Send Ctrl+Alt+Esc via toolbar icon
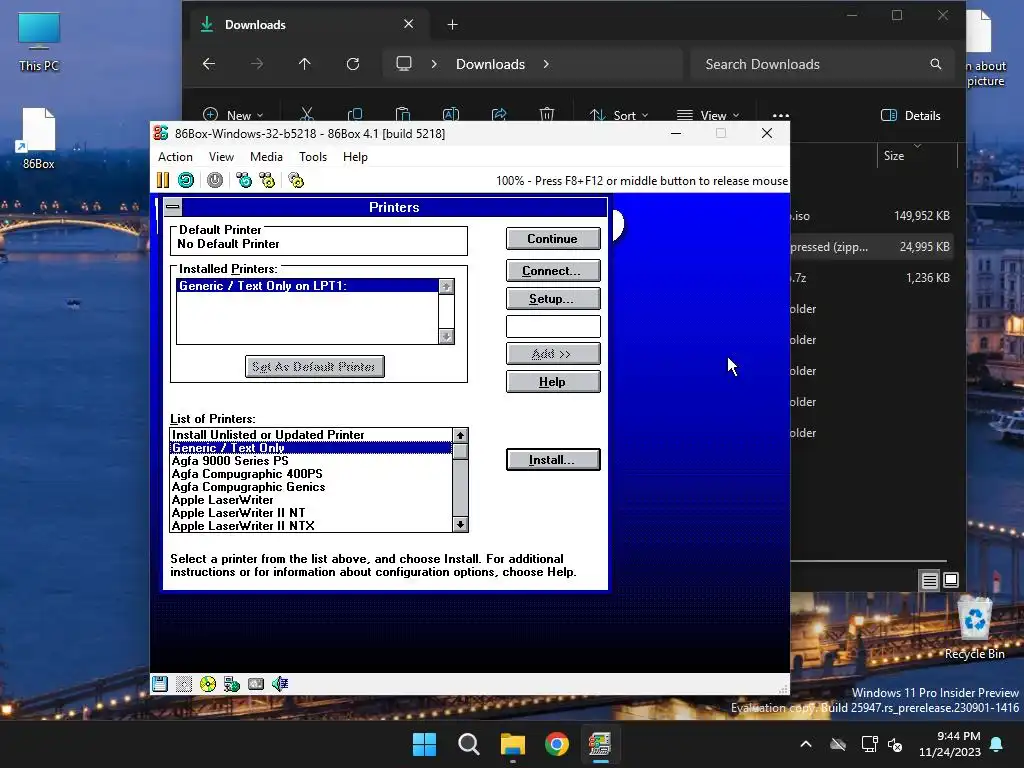The image size is (1024, 768). pos(267,180)
